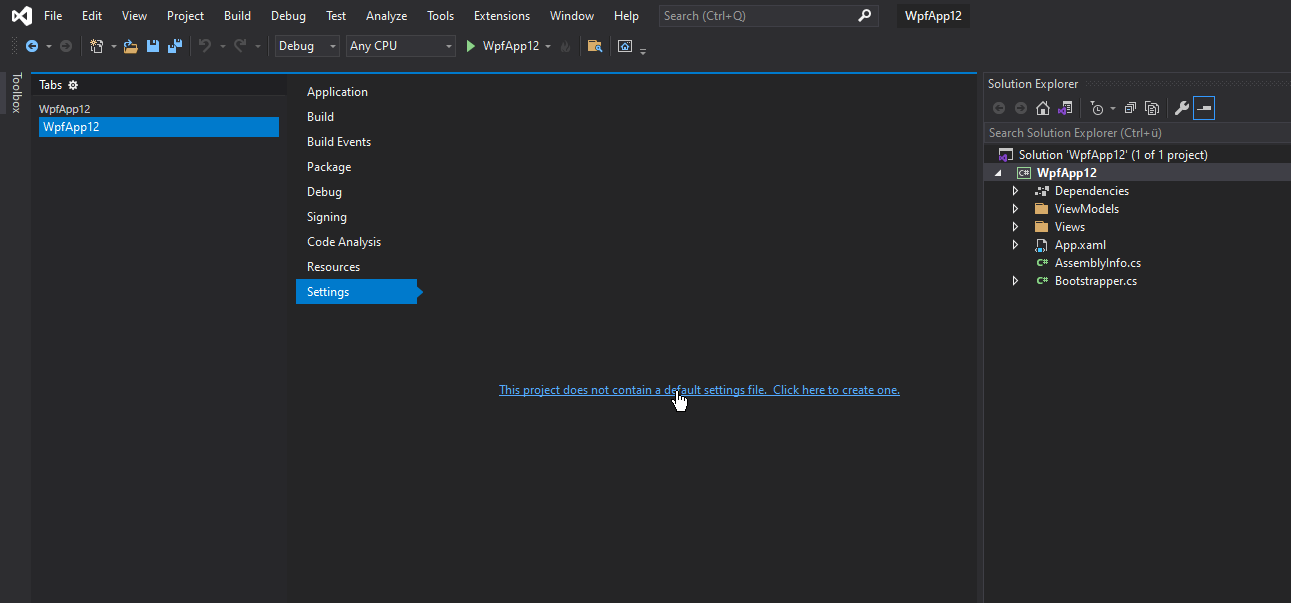
Task: Click Solution Explorer Home icon
Action: [1043, 108]
